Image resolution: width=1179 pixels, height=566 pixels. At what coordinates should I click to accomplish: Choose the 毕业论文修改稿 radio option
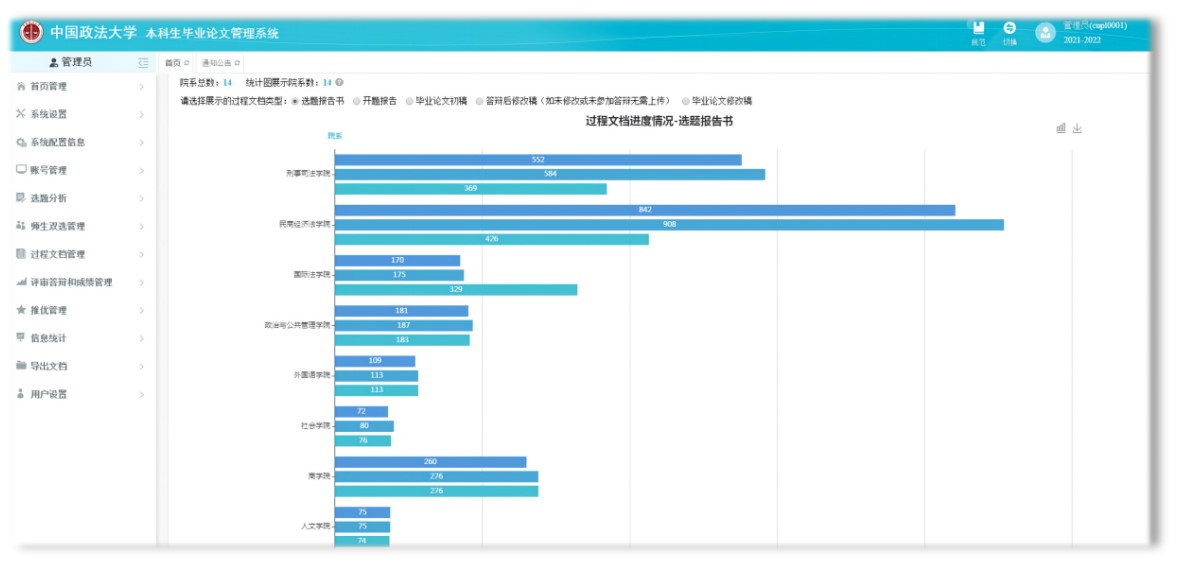686,101
